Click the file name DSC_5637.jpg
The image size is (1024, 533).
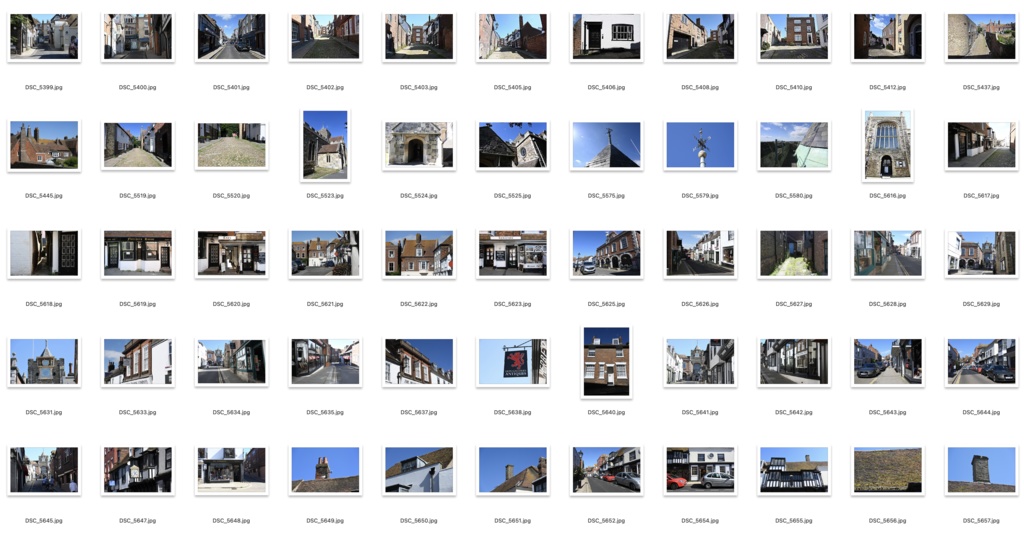point(419,412)
